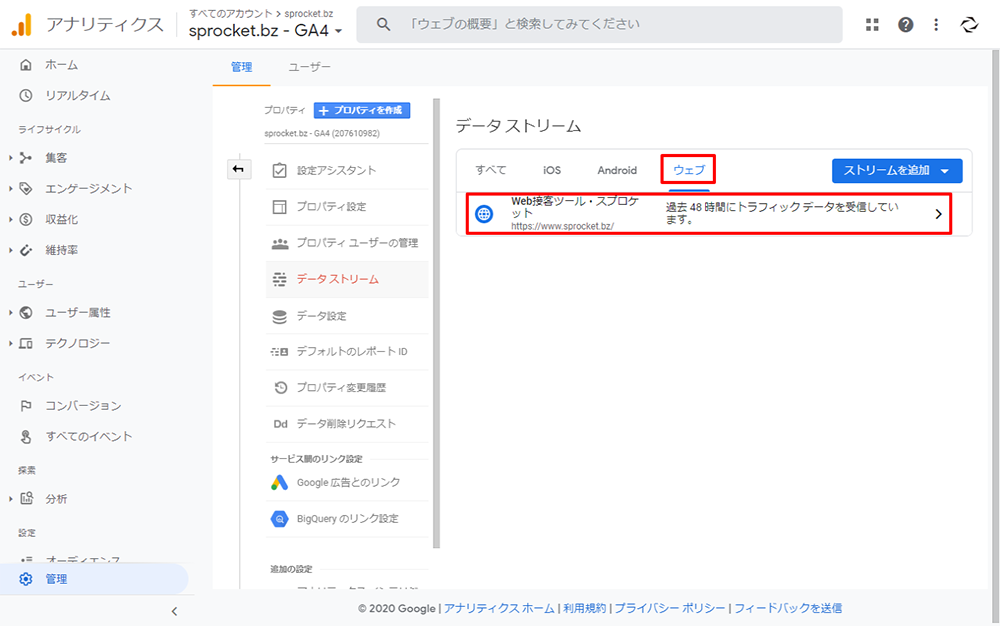Click the Analytics logo icon
Viewport: 1000px width, 626px height.
(22, 24)
